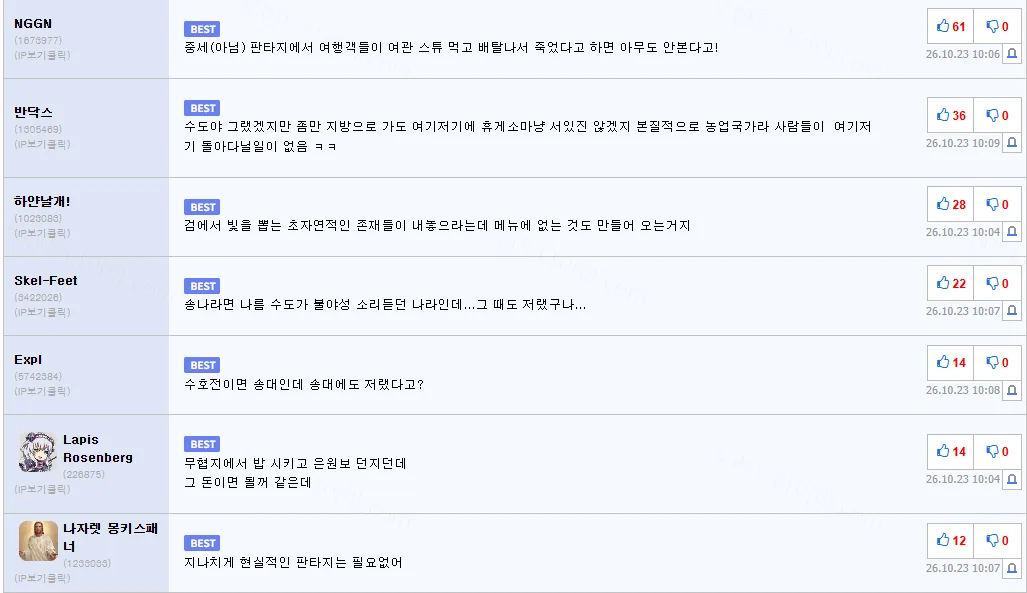The image size is (1027, 593).
Task: Click IP보기클릭 under 반닥스
Action: (42, 144)
